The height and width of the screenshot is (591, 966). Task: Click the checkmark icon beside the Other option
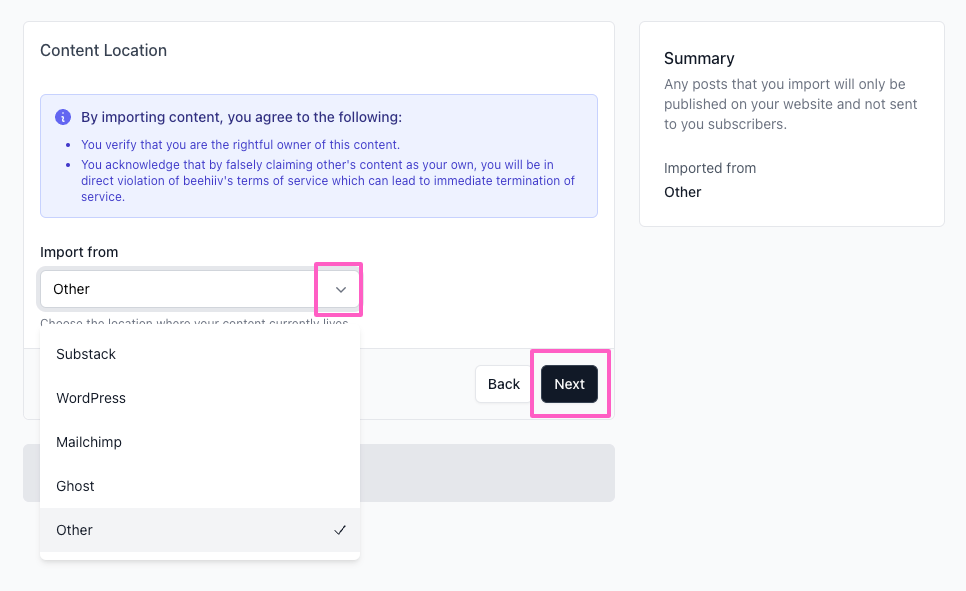tap(340, 530)
